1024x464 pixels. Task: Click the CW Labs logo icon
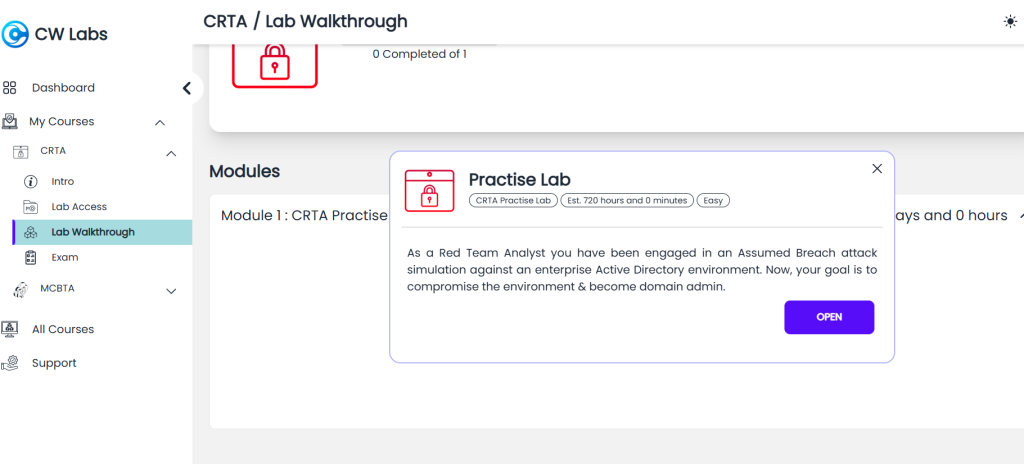(15, 34)
